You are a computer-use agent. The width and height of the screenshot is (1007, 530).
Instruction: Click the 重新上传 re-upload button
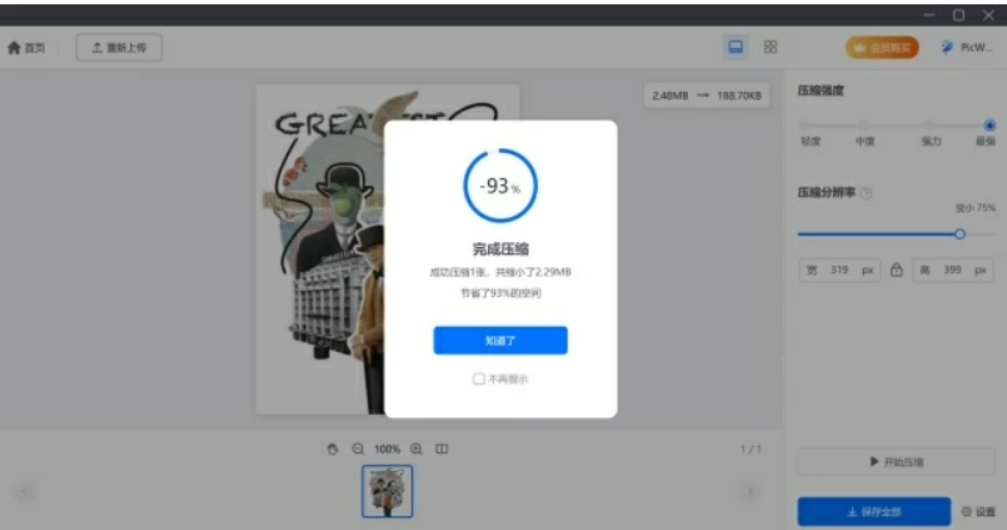119,48
